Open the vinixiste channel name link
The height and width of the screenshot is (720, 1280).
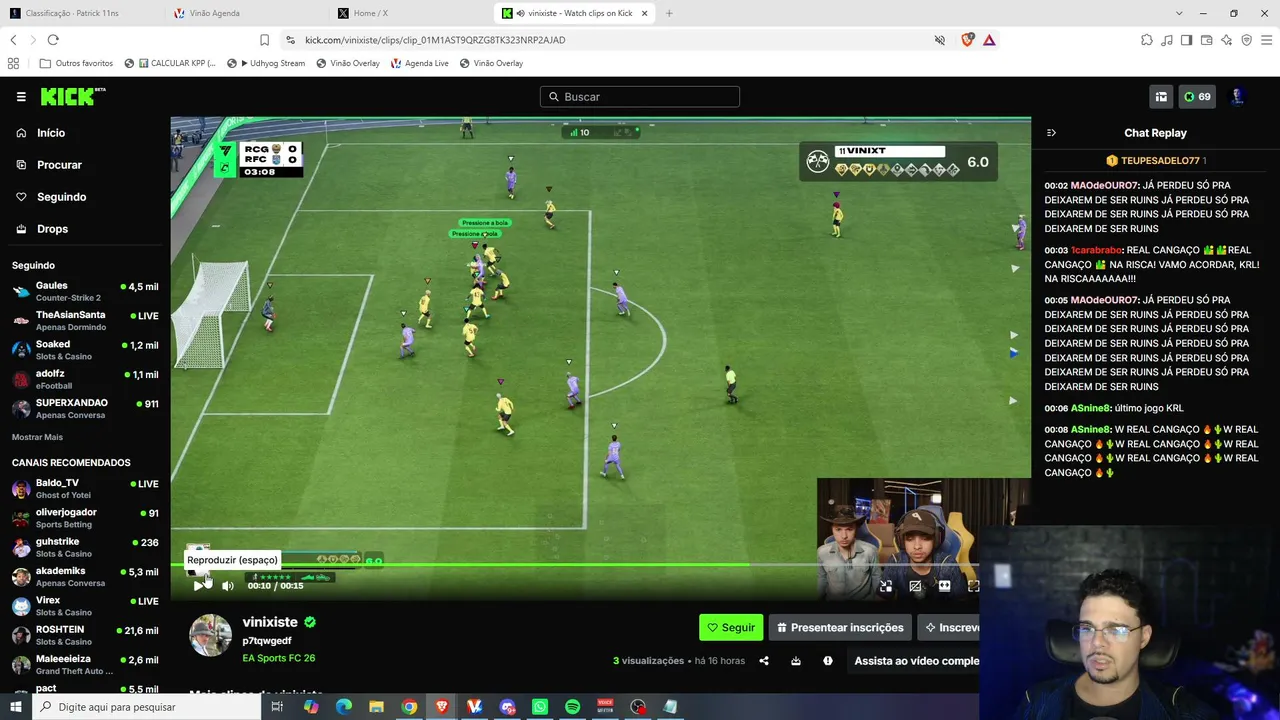pos(270,622)
